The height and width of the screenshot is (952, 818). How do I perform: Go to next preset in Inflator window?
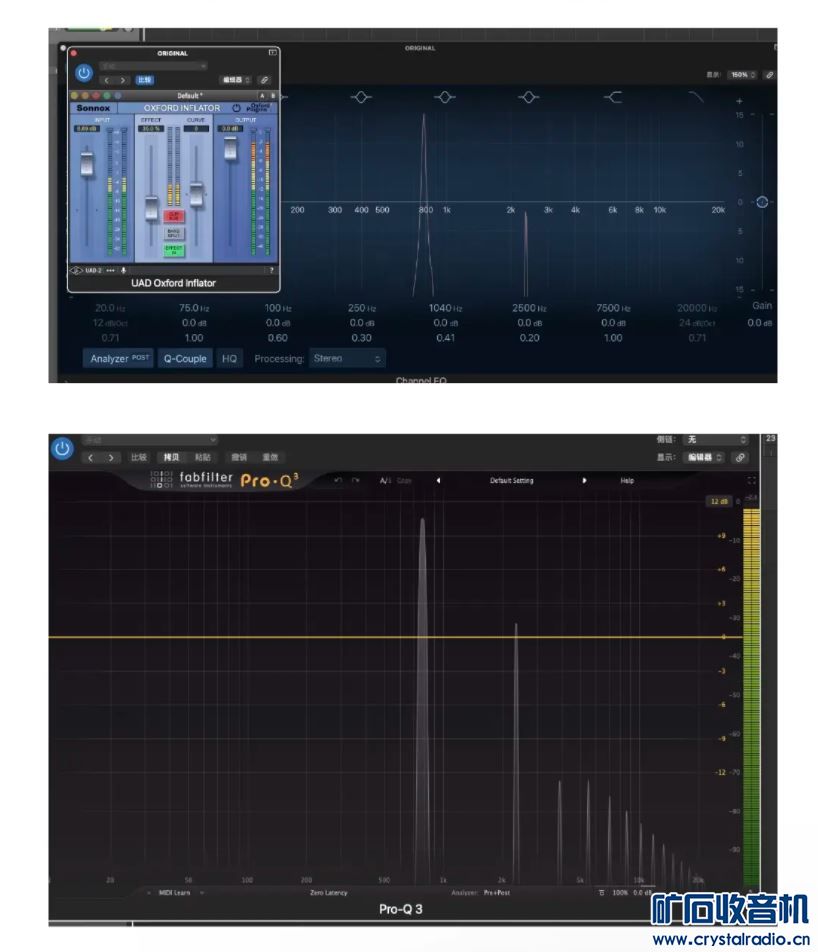[x=123, y=80]
